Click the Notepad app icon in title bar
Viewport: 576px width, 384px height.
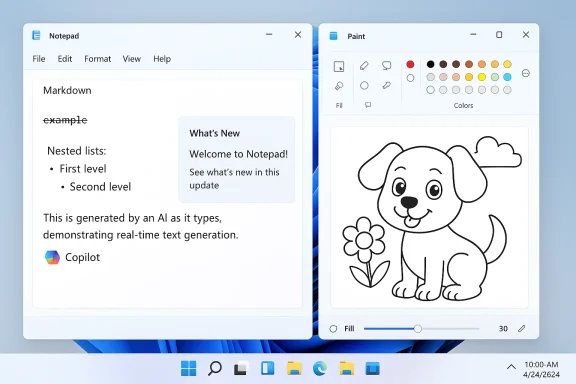[x=36, y=35]
